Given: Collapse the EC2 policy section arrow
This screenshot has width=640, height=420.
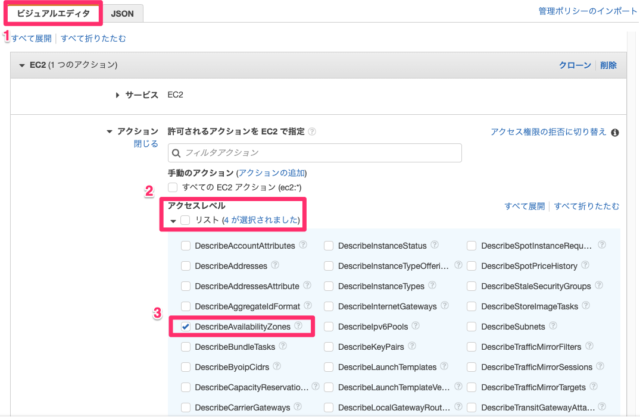Looking at the screenshot, I should pyautogui.click(x=22, y=65).
